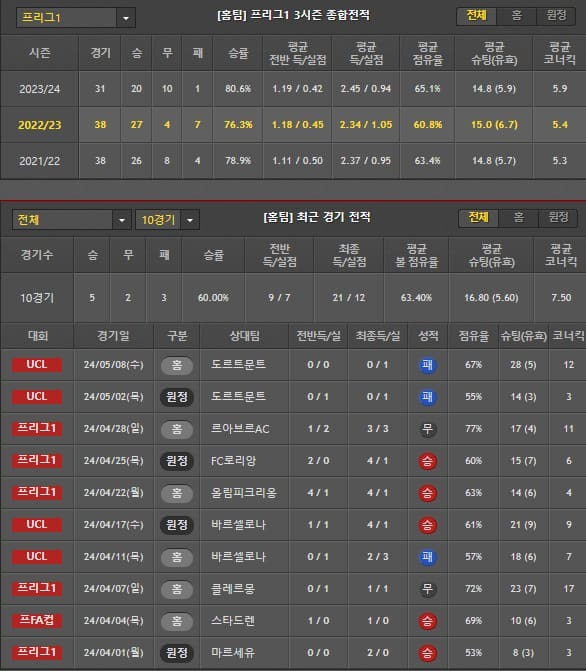The width and height of the screenshot is (586, 671).
Task: Click the 무 result icon in 클레르몽 row
Action: point(427,589)
